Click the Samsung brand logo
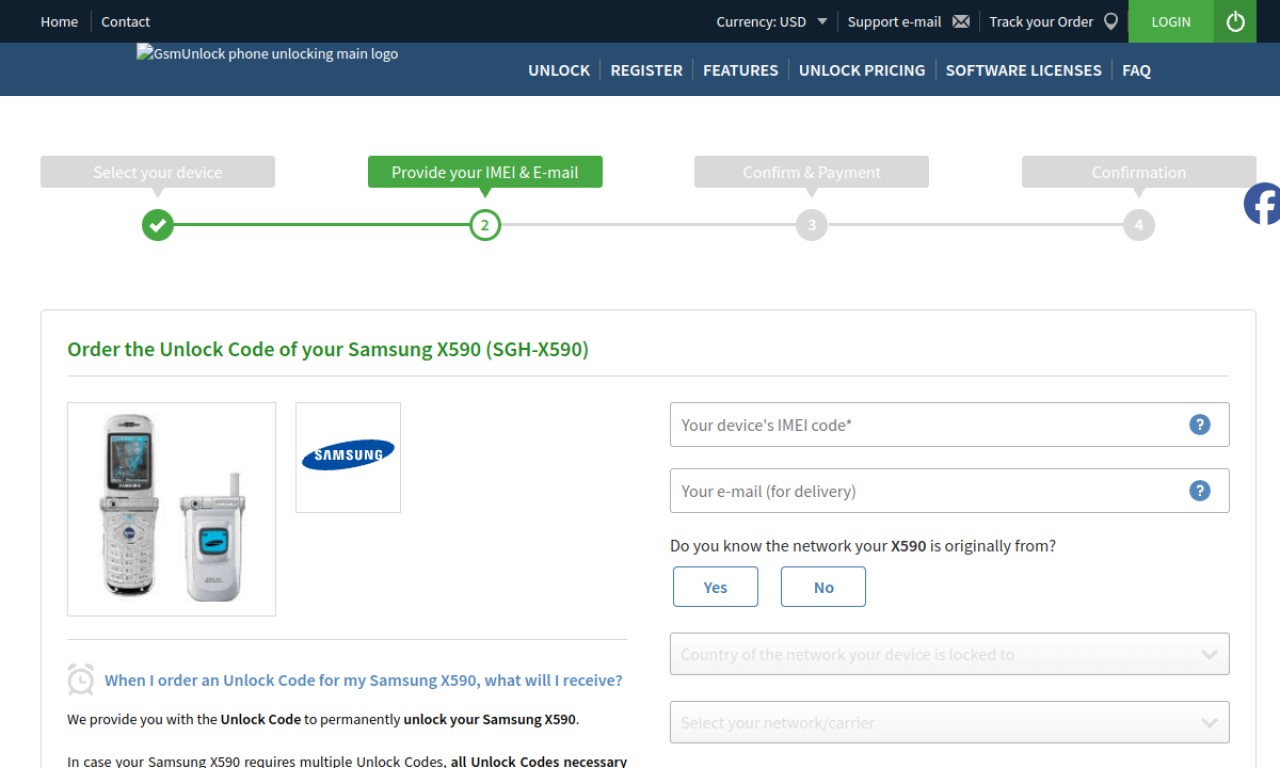 click(348, 456)
